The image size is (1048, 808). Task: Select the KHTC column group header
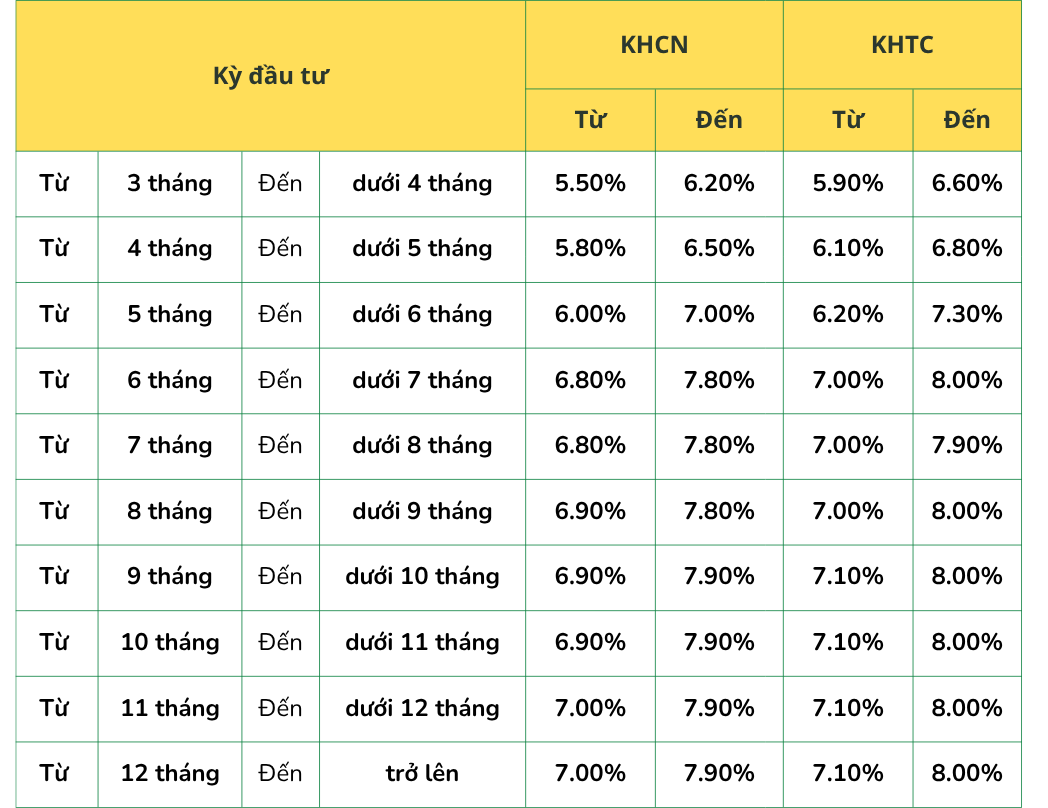[902, 45]
